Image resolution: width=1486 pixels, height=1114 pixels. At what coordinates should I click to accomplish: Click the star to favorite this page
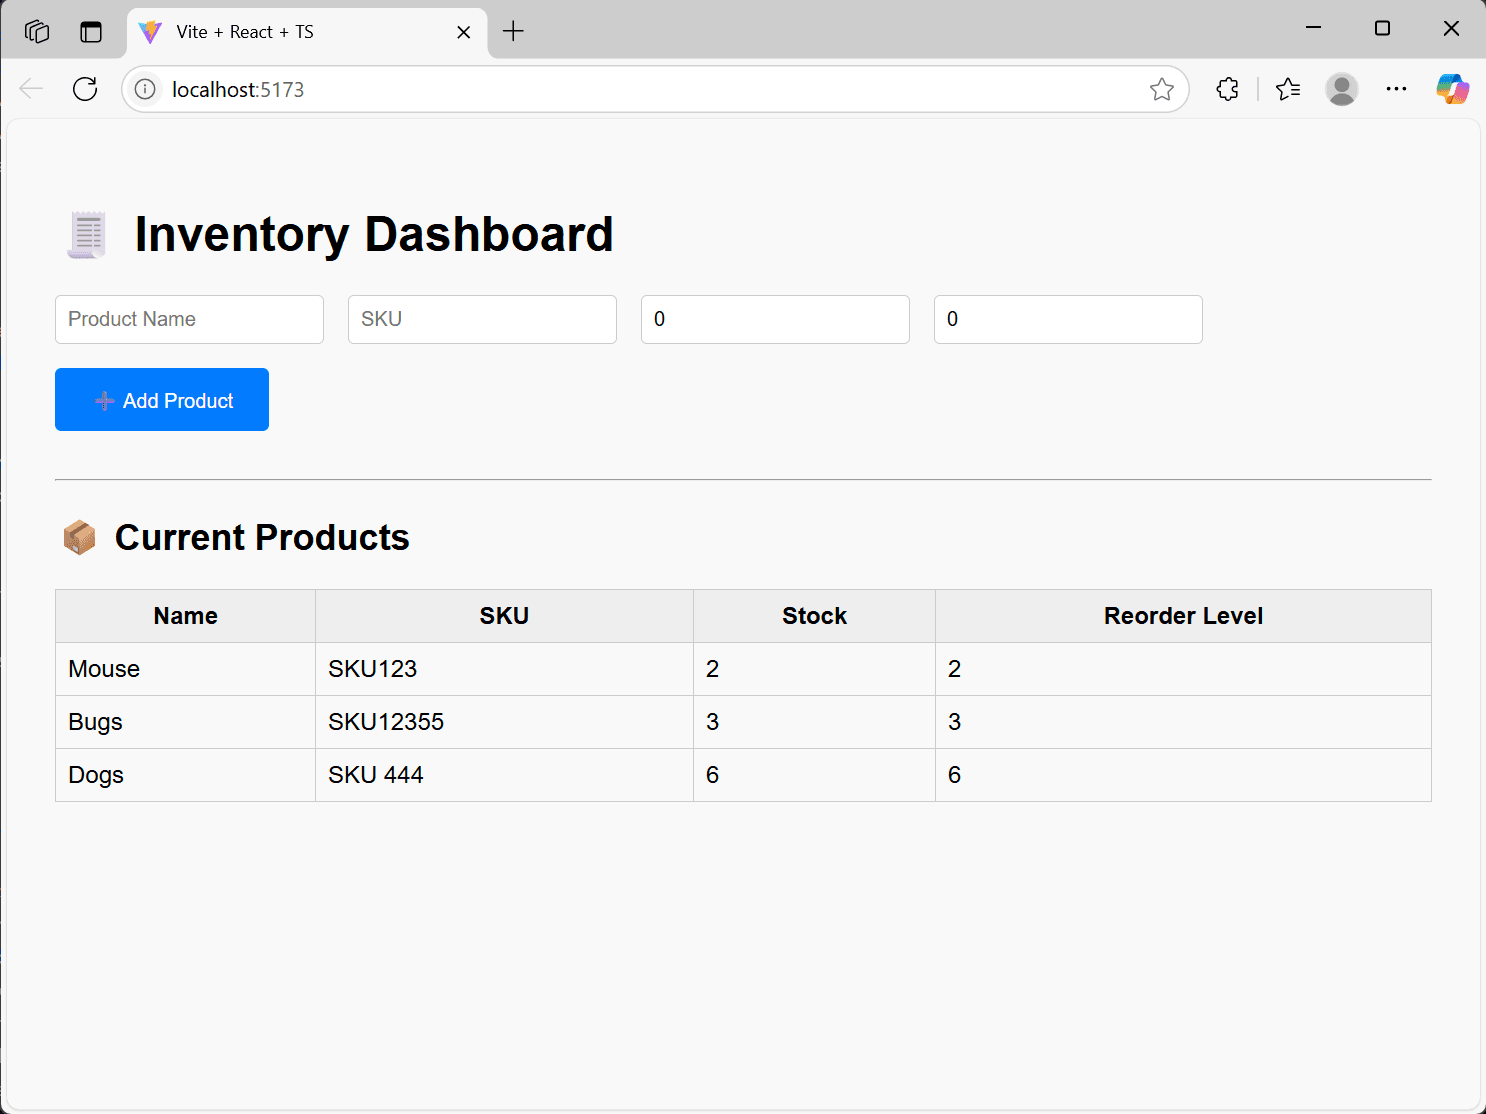pos(1161,89)
